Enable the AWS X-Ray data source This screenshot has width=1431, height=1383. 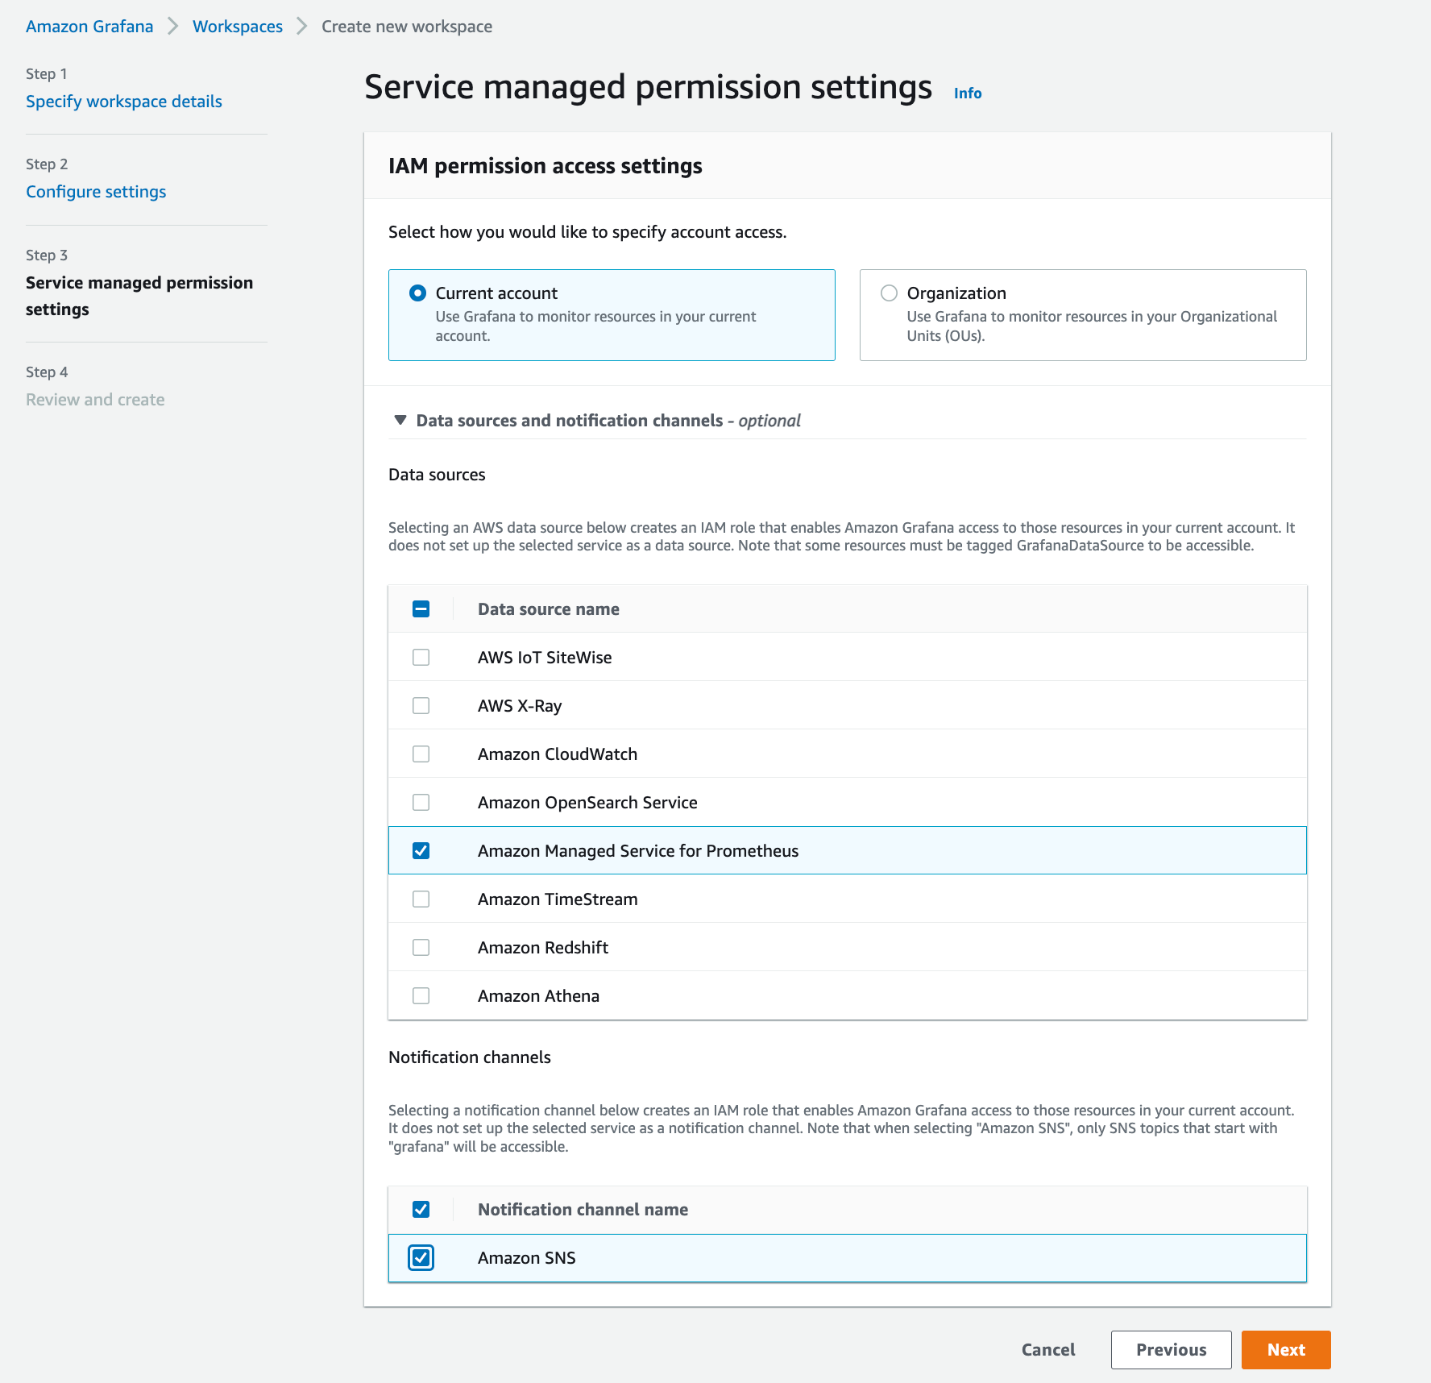(x=421, y=706)
